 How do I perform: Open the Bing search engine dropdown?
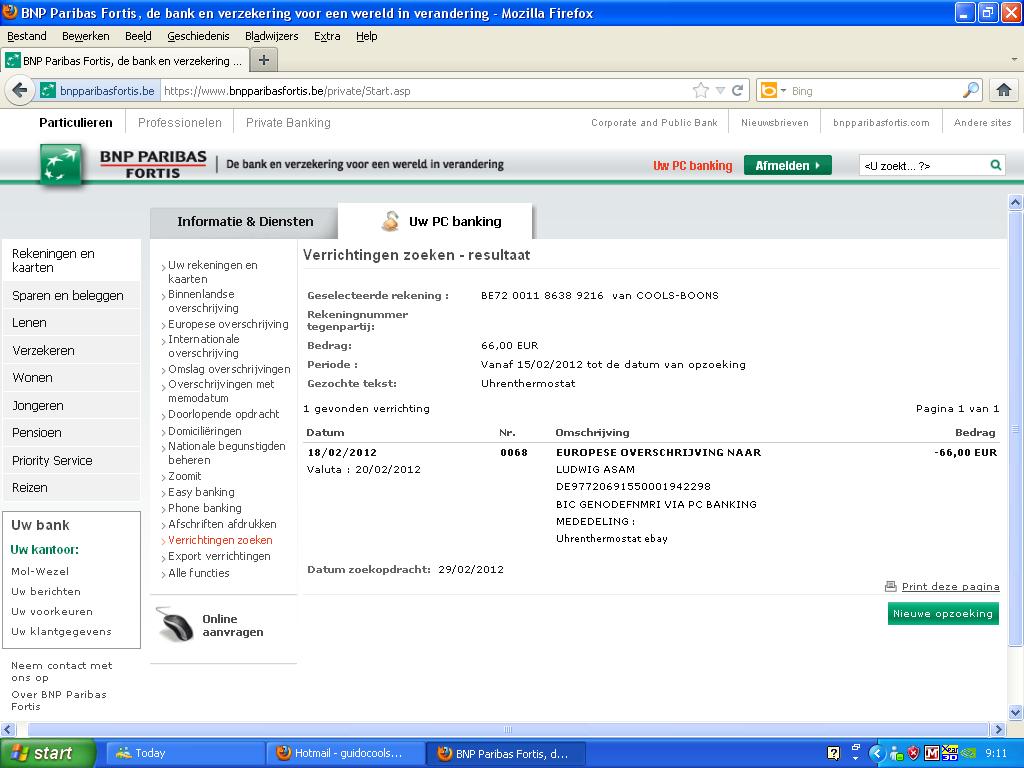773,90
